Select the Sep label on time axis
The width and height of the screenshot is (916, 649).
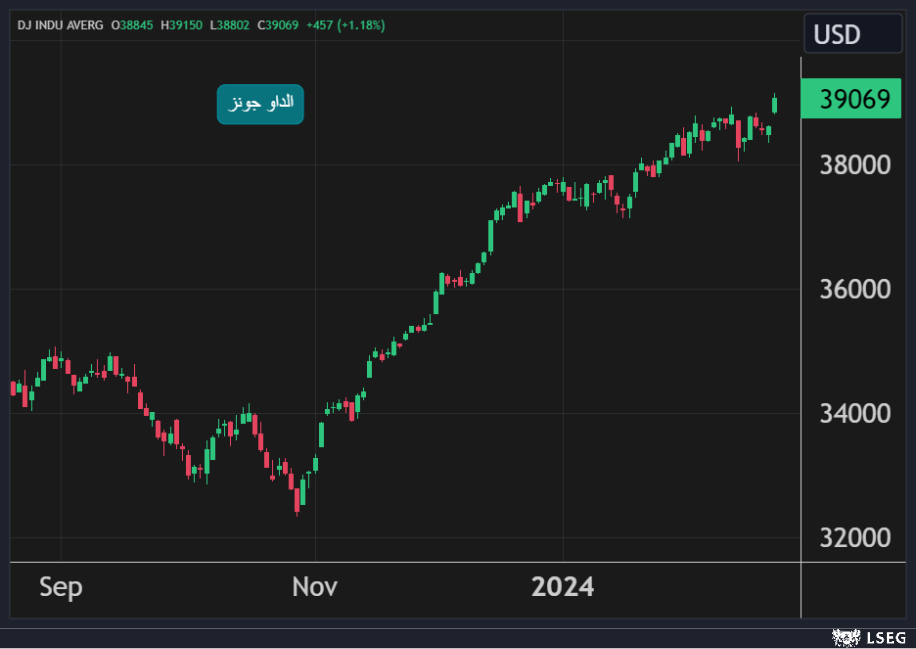tap(61, 587)
